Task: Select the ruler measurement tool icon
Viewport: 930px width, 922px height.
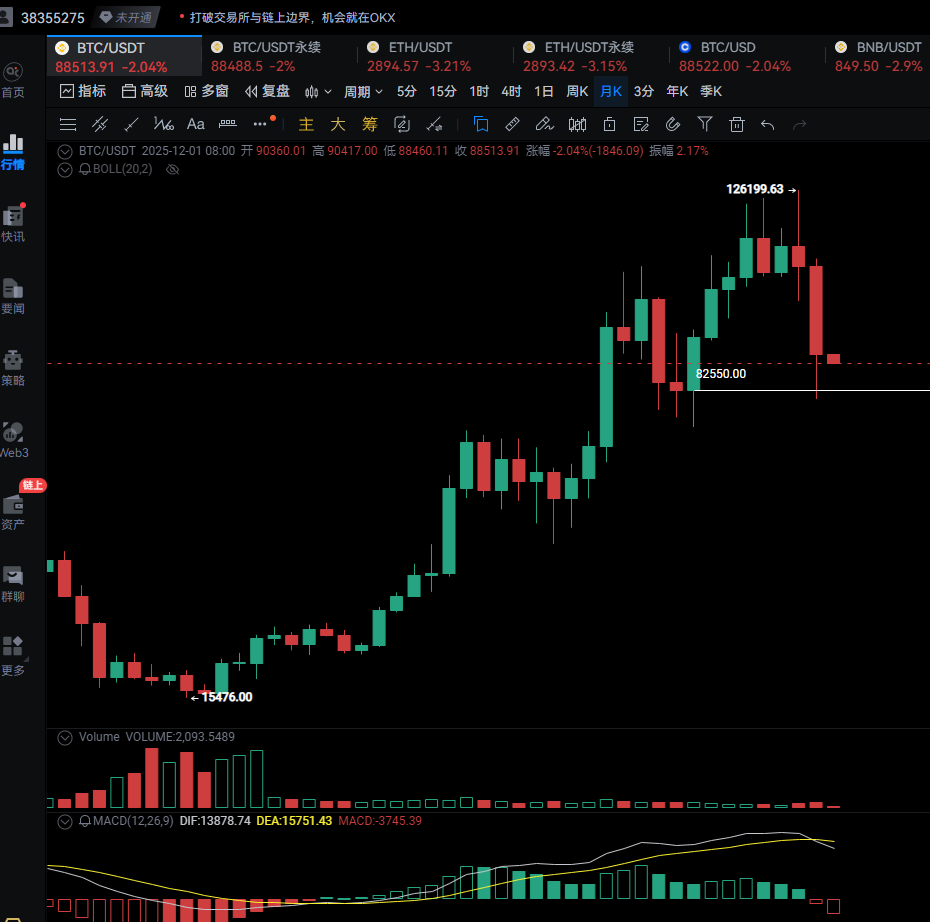Action: pos(512,124)
